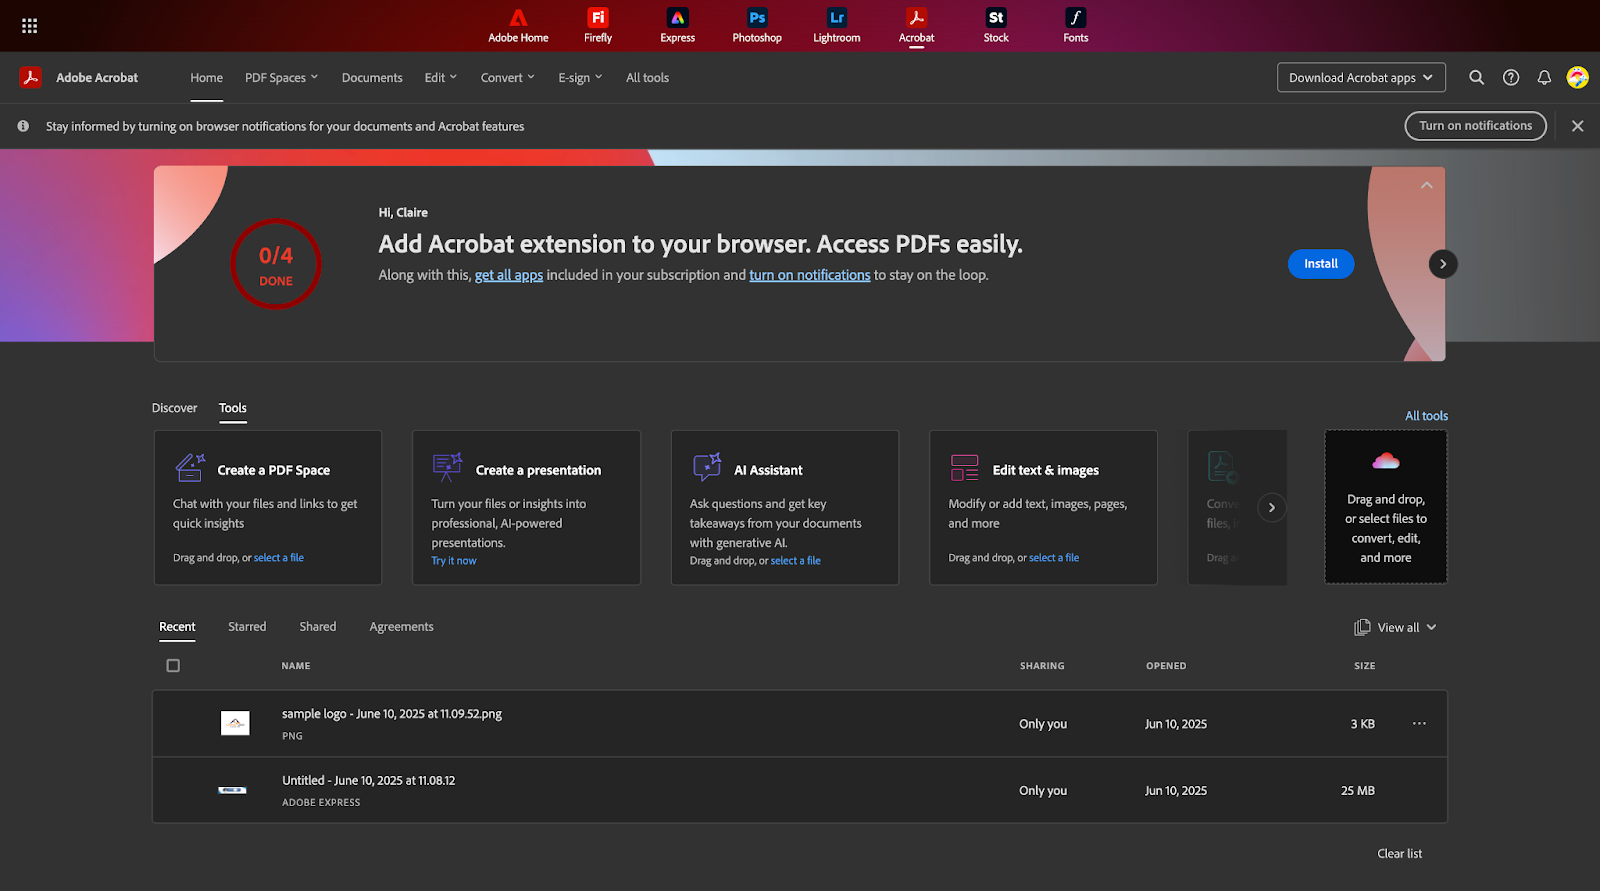Click the OPENED column header
The image size is (1600, 891).
[x=1166, y=666]
